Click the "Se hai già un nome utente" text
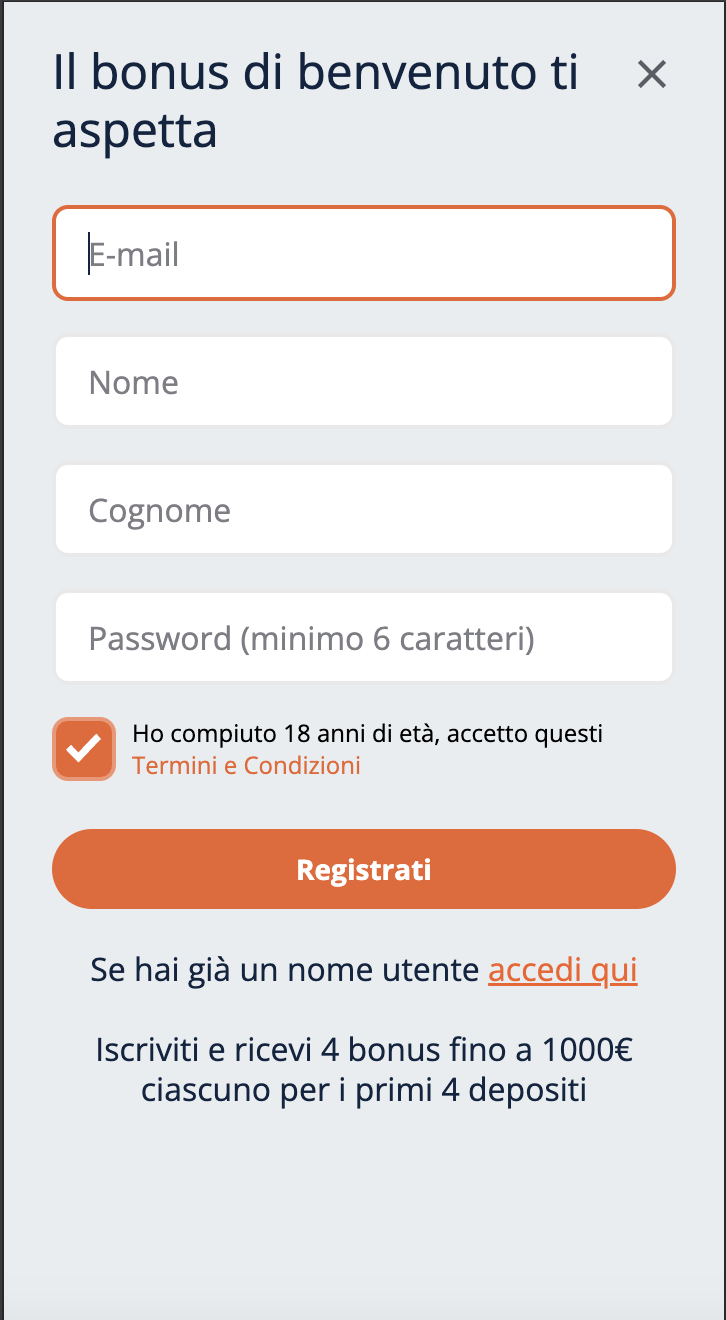This screenshot has height=1320, width=726. pos(285,970)
